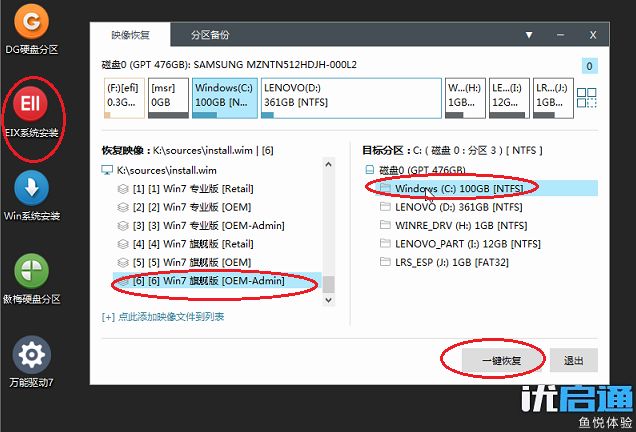Image resolution: width=636 pixels, height=432 pixels.
Task: Select Windows (C:) 100GB [NTFS] target
Action: tap(486, 188)
